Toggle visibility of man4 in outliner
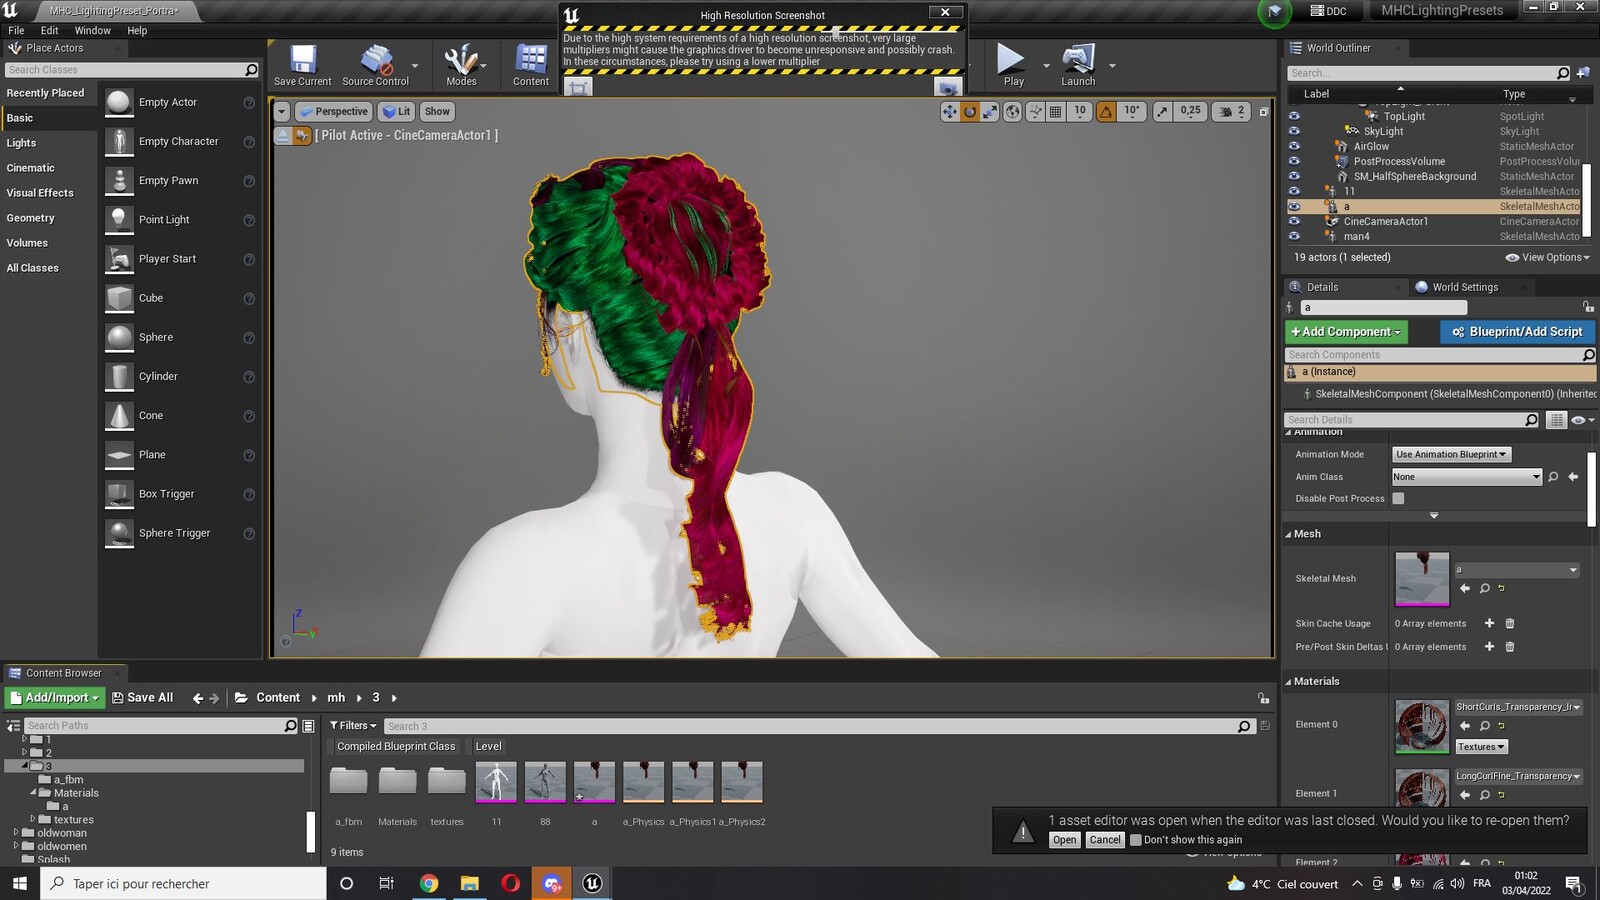This screenshot has height=900, width=1600. coord(1294,236)
